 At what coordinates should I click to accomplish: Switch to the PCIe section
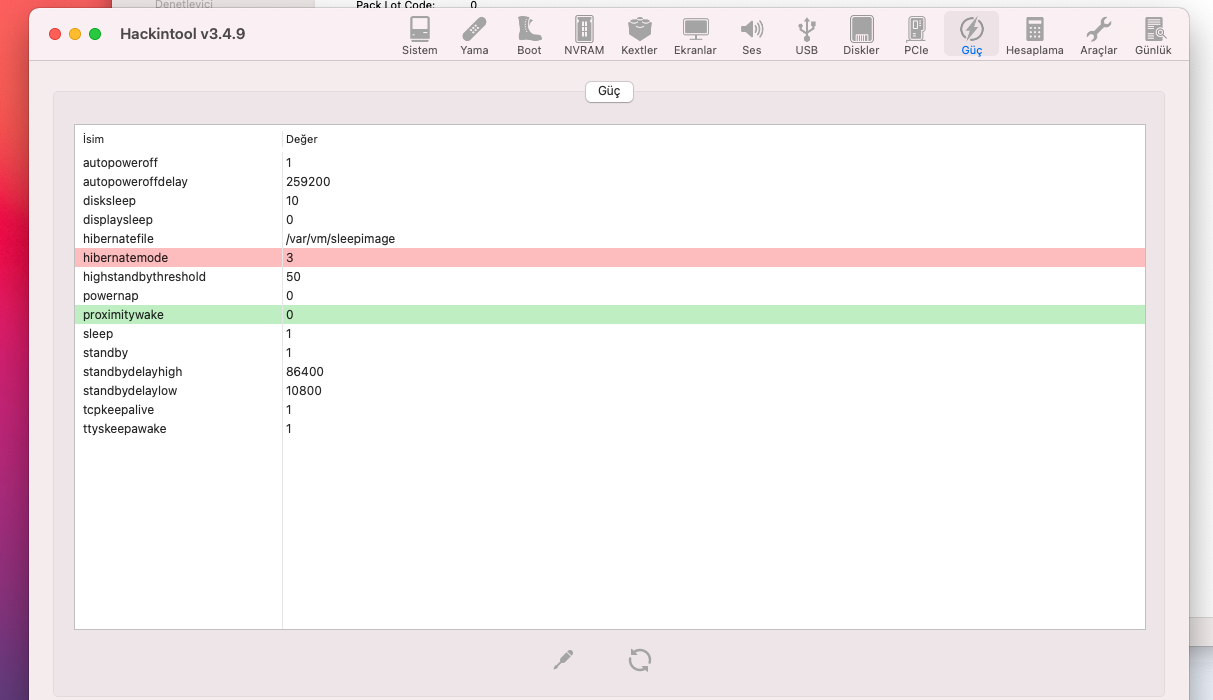916,35
